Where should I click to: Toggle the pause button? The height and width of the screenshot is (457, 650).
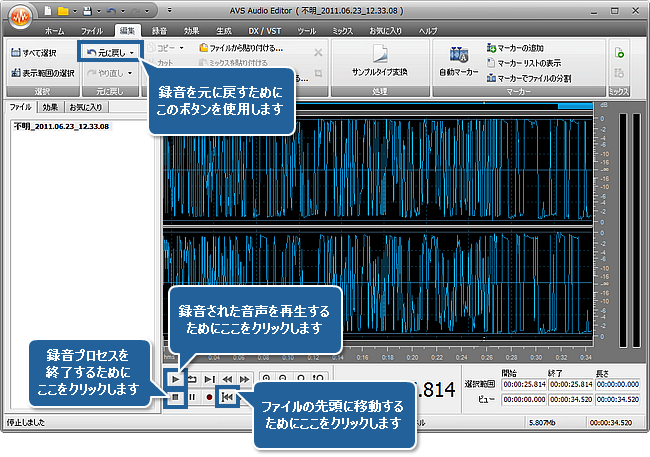[192, 397]
